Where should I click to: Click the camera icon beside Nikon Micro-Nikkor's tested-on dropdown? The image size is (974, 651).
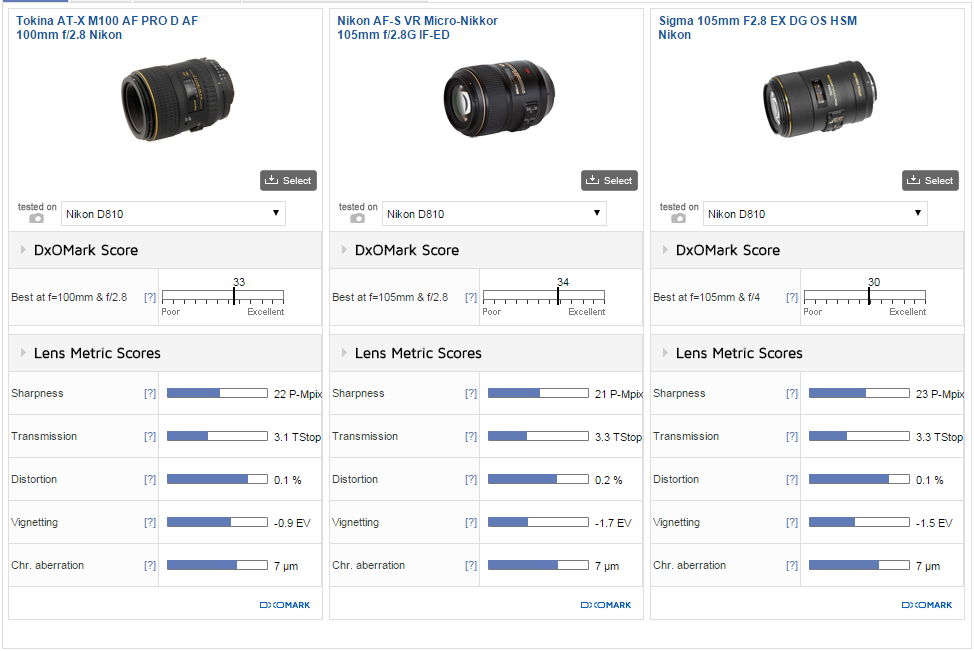point(357,218)
